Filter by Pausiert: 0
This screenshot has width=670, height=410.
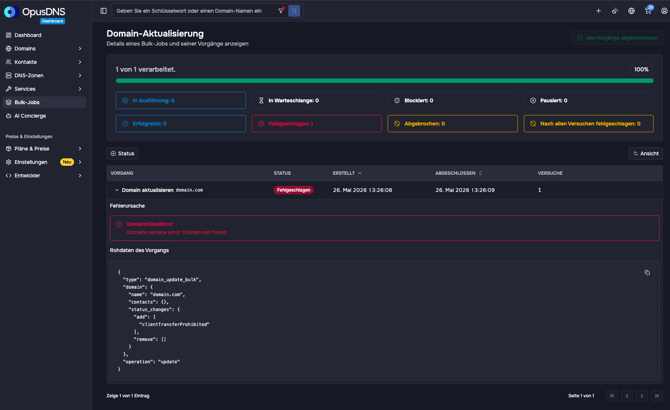tap(588, 100)
